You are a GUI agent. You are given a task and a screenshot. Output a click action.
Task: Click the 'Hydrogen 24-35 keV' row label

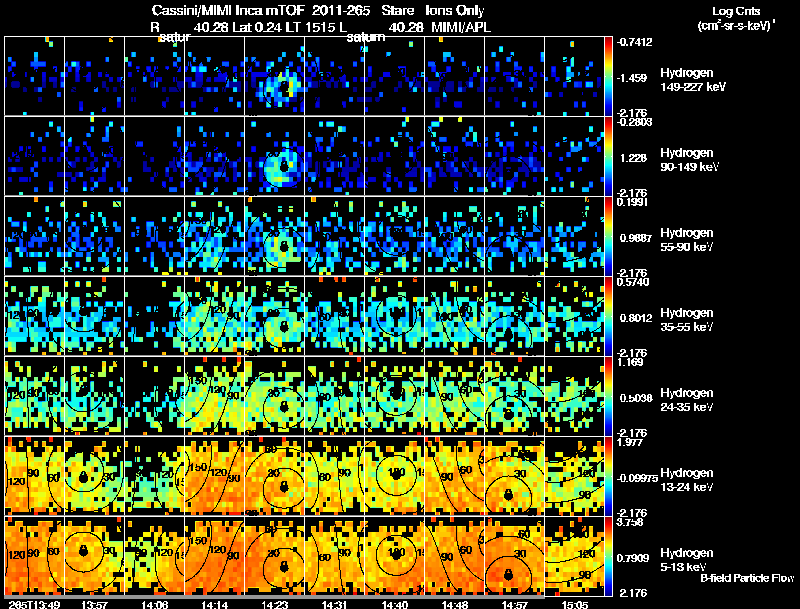[x=687, y=400]
